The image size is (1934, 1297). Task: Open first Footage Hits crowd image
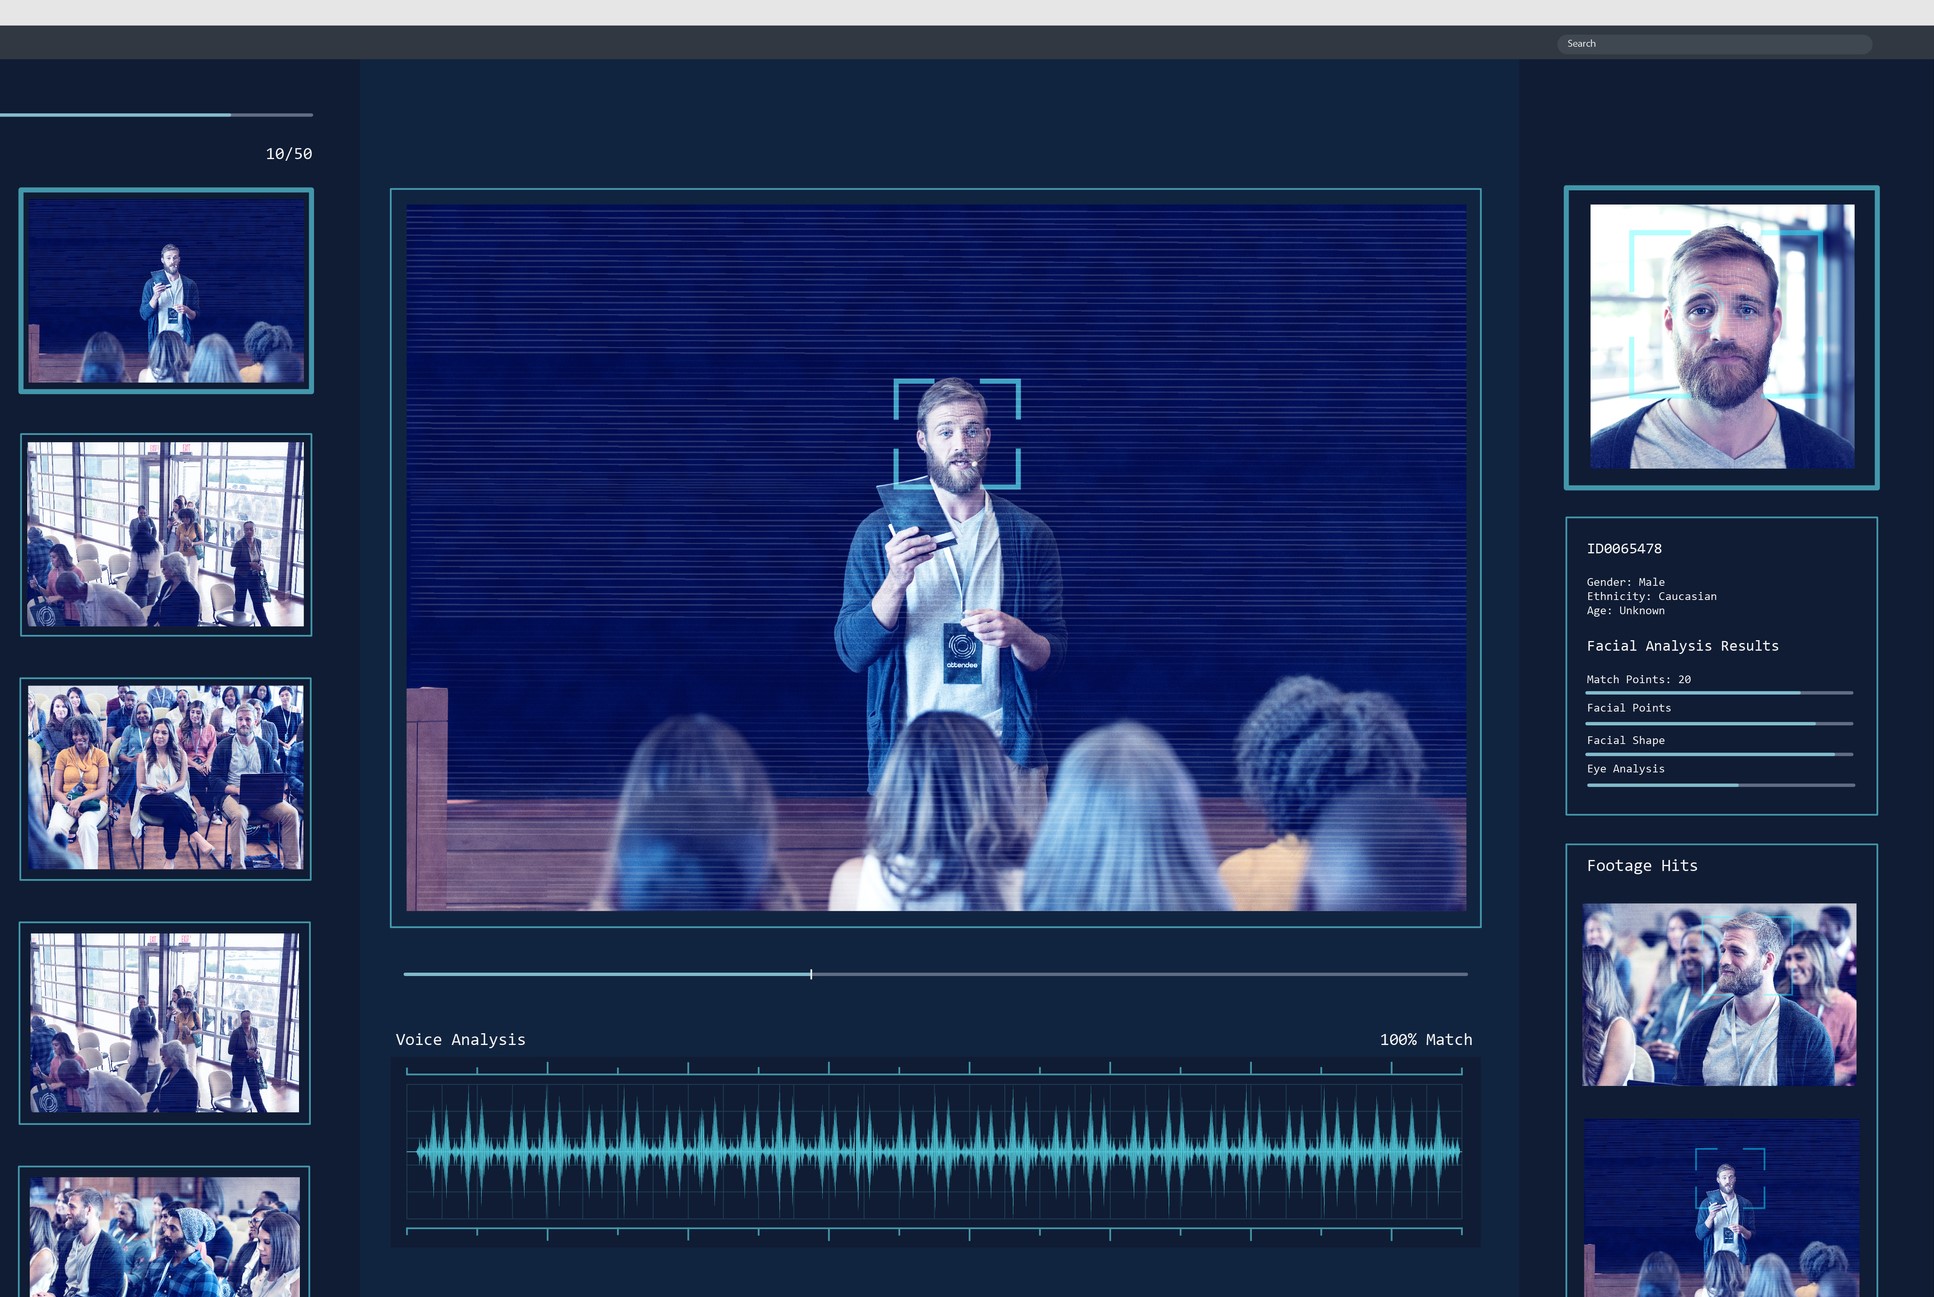click(x=1719, y=995)
